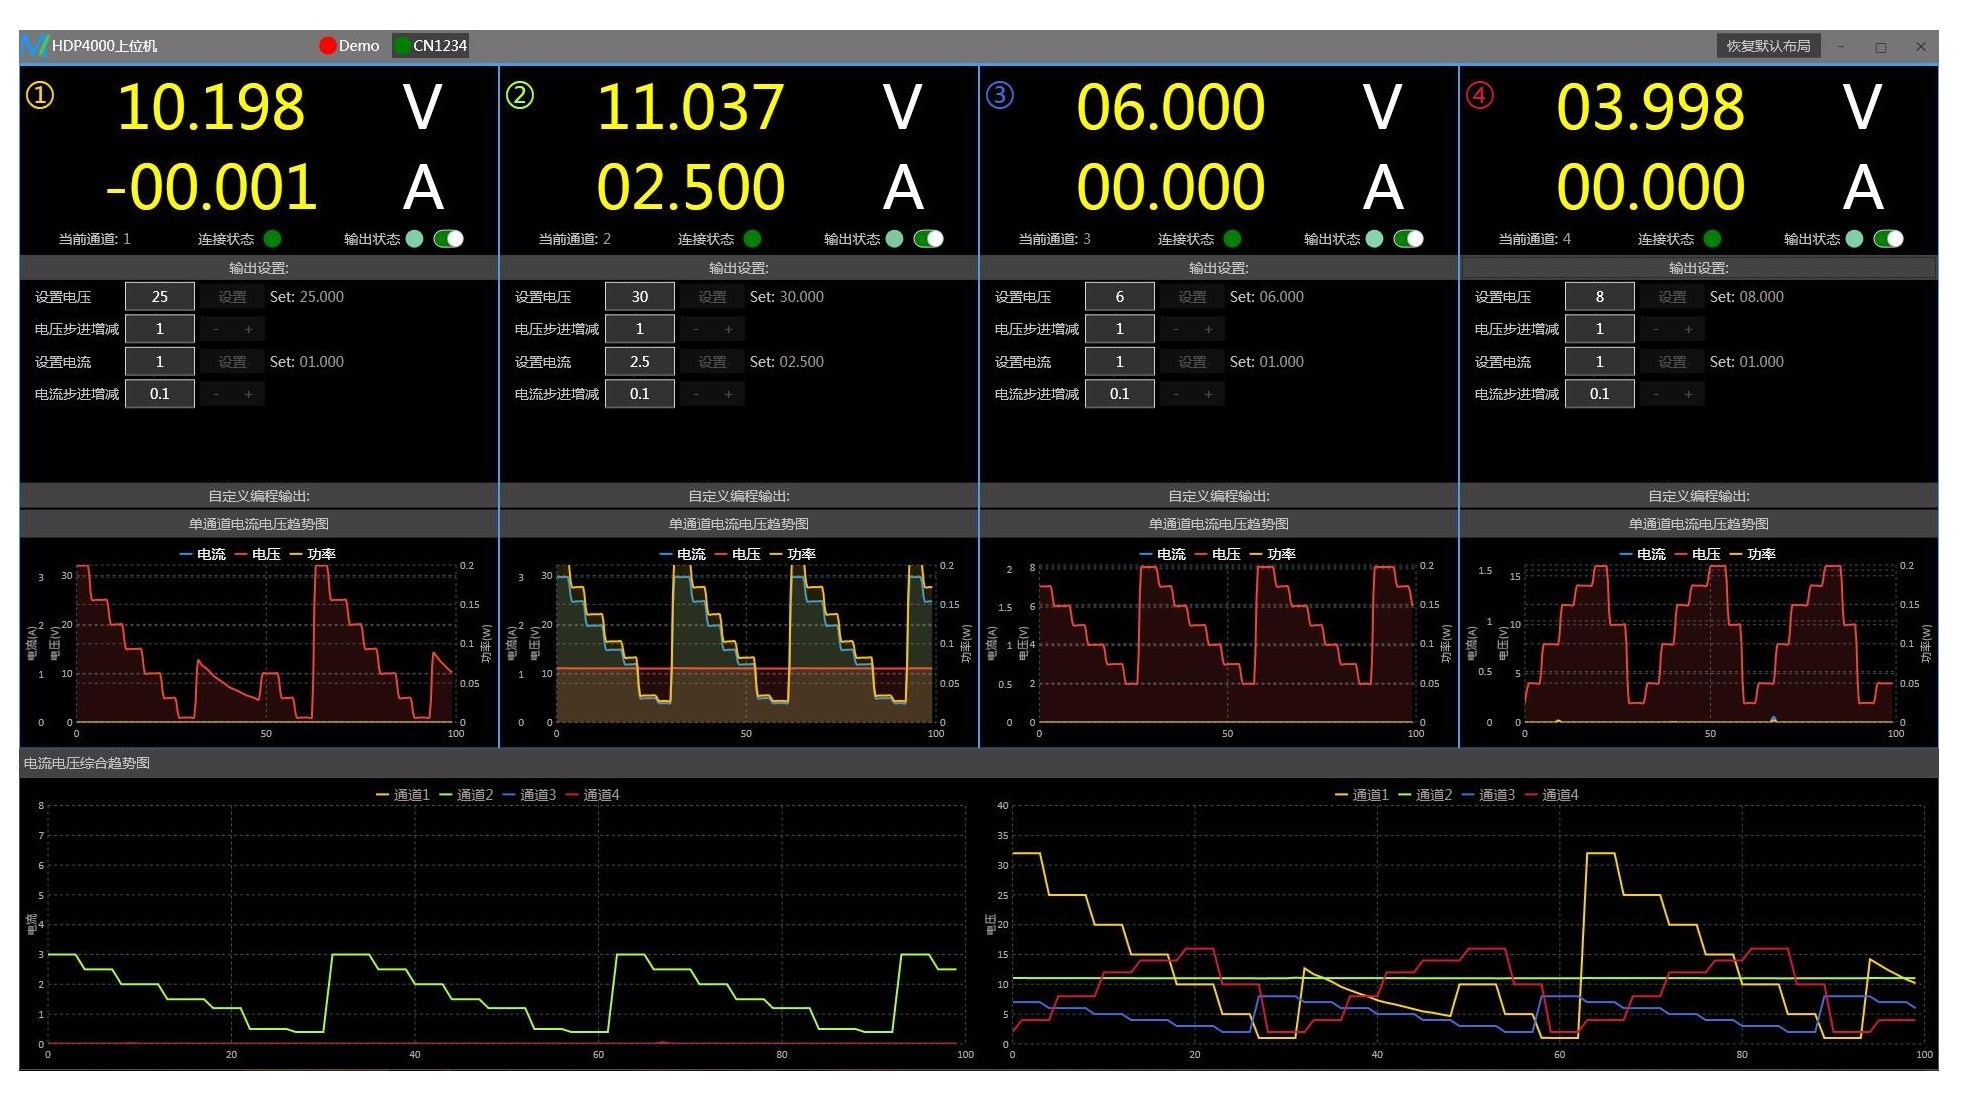Click channel 2 connection status green LED
Viewport: 1966px width, 1098px height.
[x=753, y=239]
